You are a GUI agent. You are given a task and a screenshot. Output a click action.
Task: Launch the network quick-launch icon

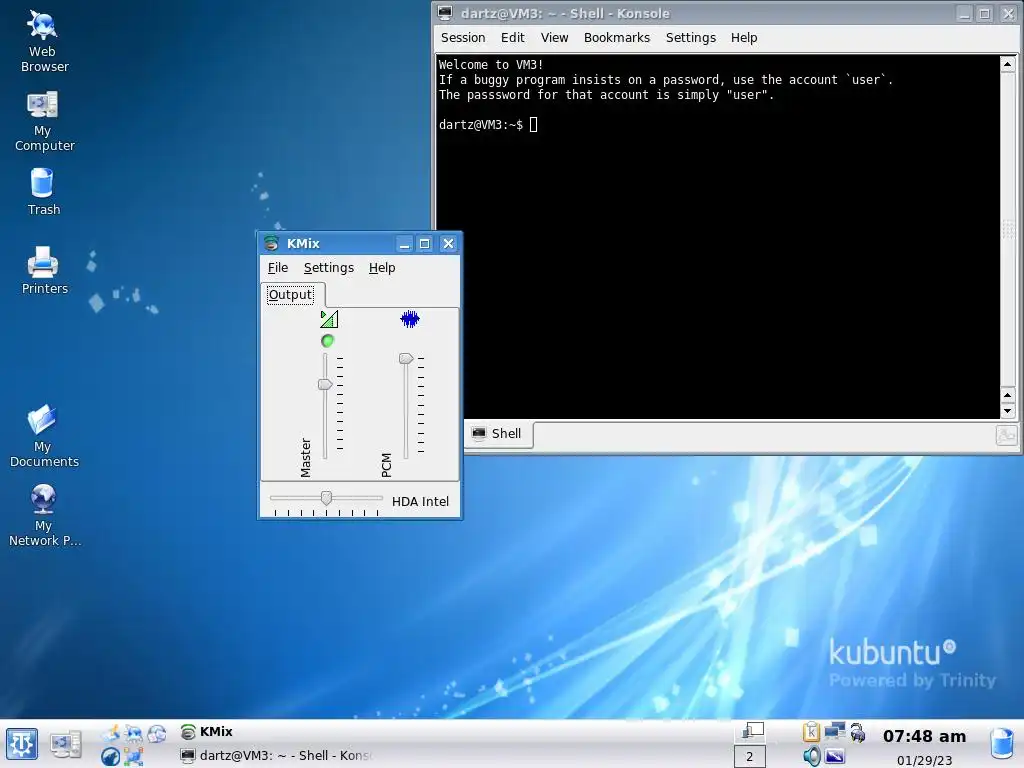pyautogui.click(x=133, y=756)
